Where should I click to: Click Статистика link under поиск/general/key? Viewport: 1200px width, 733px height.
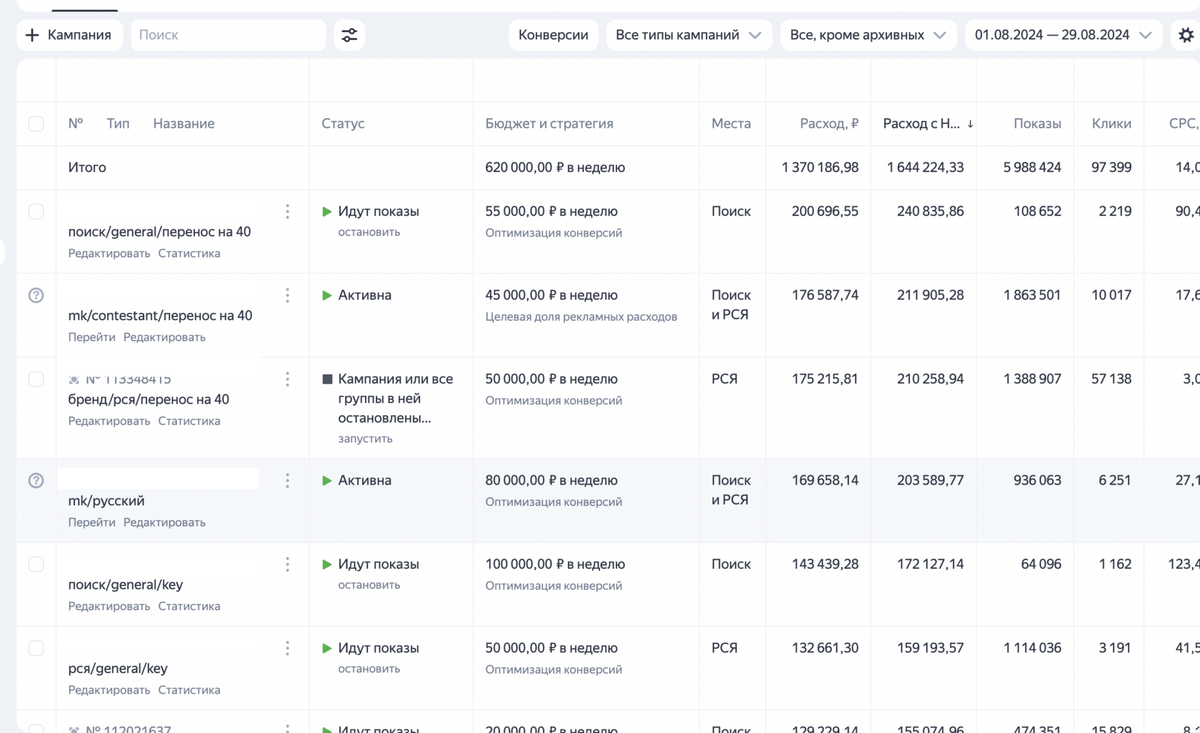click(189, 606)
